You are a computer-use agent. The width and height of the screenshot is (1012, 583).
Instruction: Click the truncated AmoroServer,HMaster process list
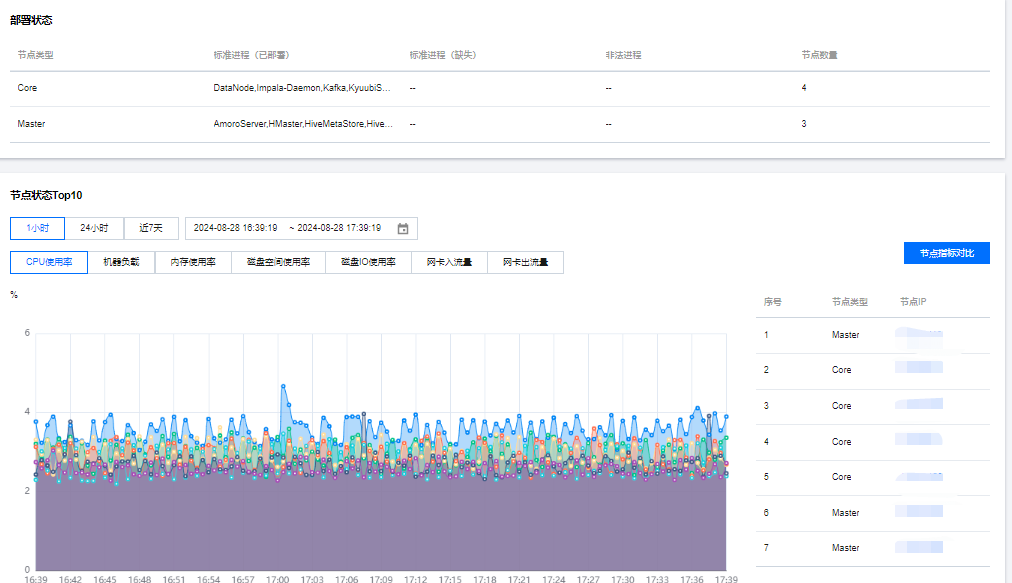(x=302, y=124)
